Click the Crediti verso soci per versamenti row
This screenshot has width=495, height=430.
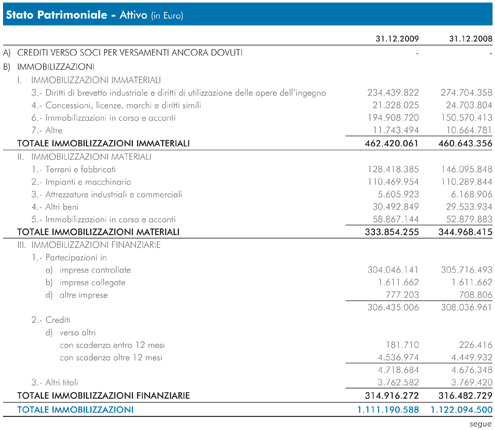[248, 53]
